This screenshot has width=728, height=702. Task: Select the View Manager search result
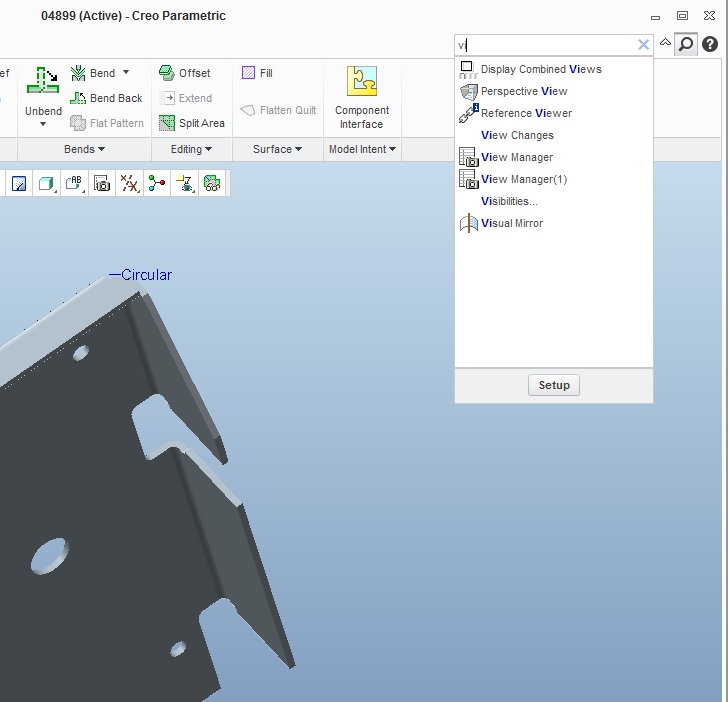[553, 157]
